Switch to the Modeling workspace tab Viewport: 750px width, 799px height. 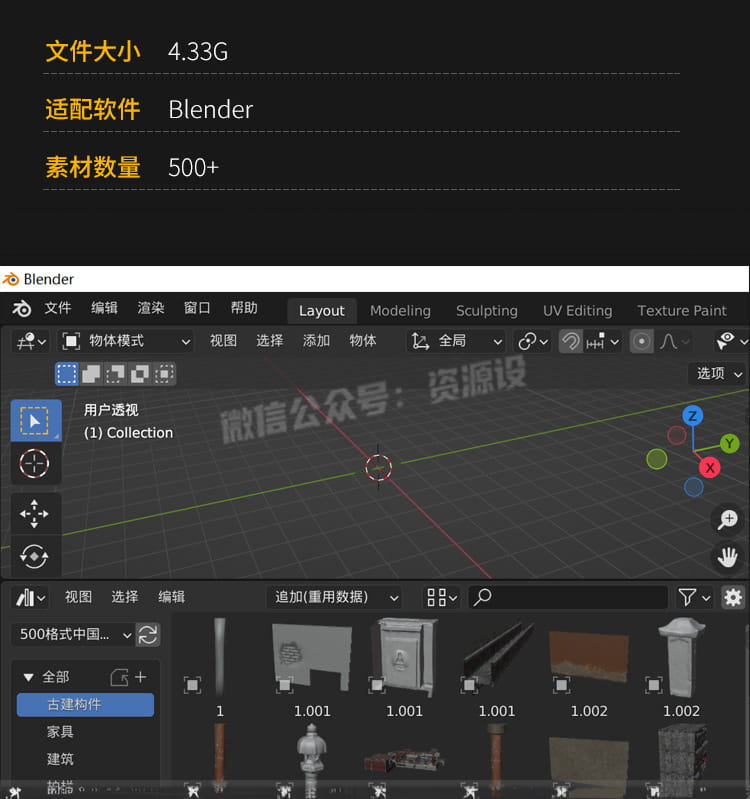[400, 311]
